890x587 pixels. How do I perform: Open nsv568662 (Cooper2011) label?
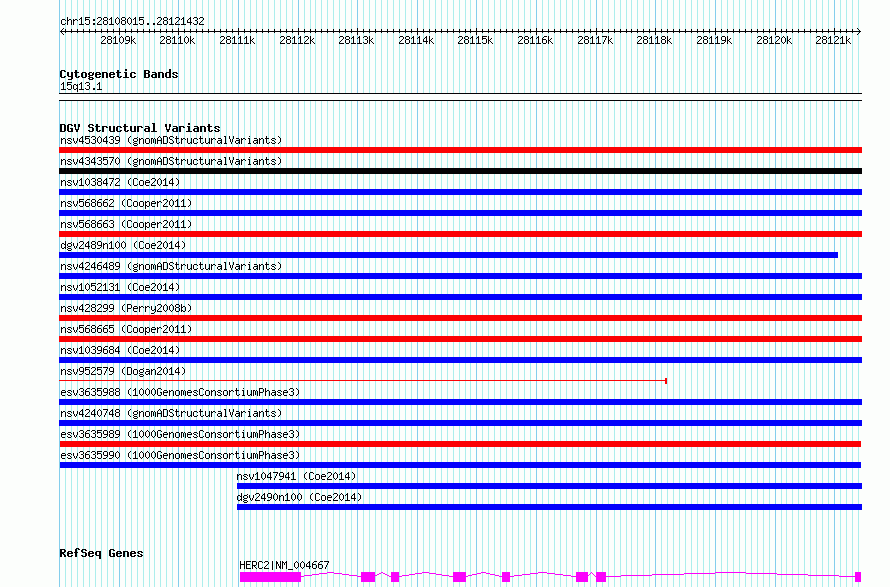(126, 203)
